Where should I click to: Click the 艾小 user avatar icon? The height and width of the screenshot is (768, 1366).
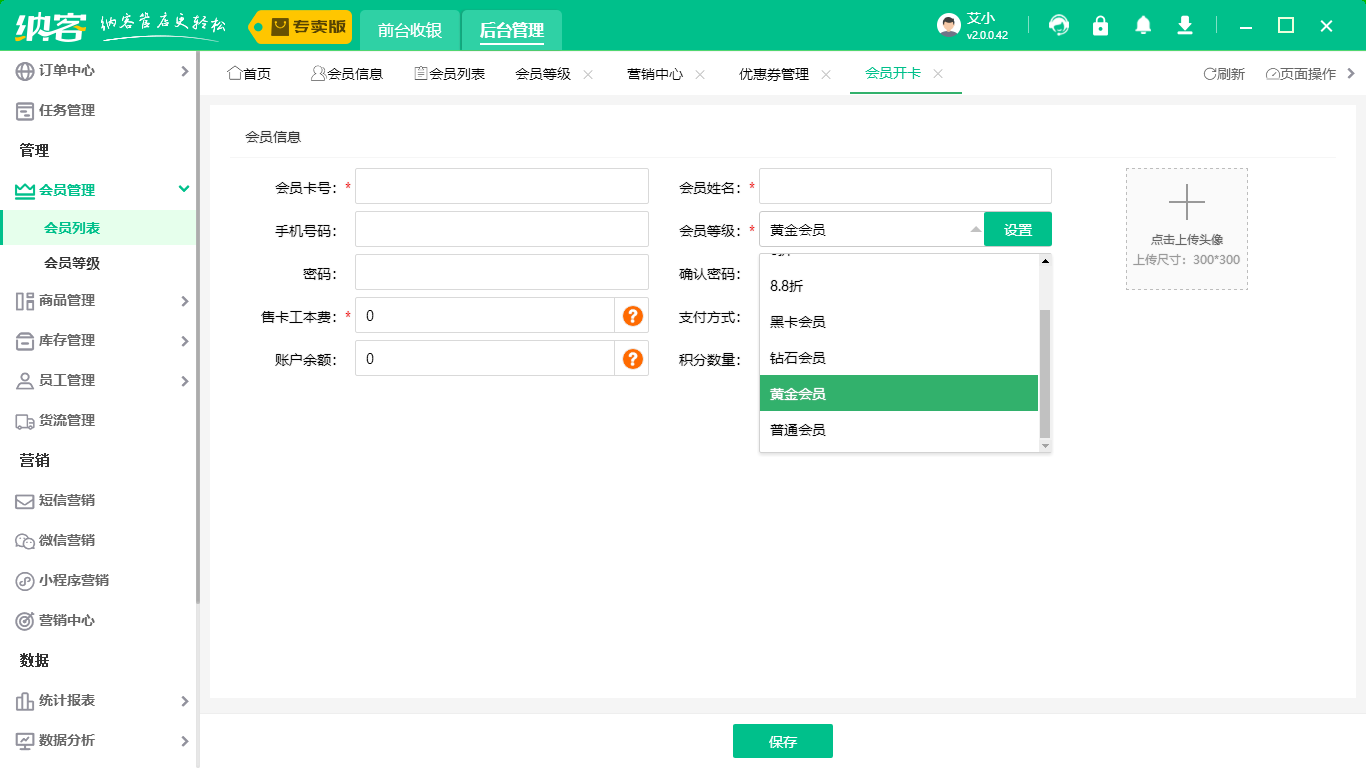[948, 26]
